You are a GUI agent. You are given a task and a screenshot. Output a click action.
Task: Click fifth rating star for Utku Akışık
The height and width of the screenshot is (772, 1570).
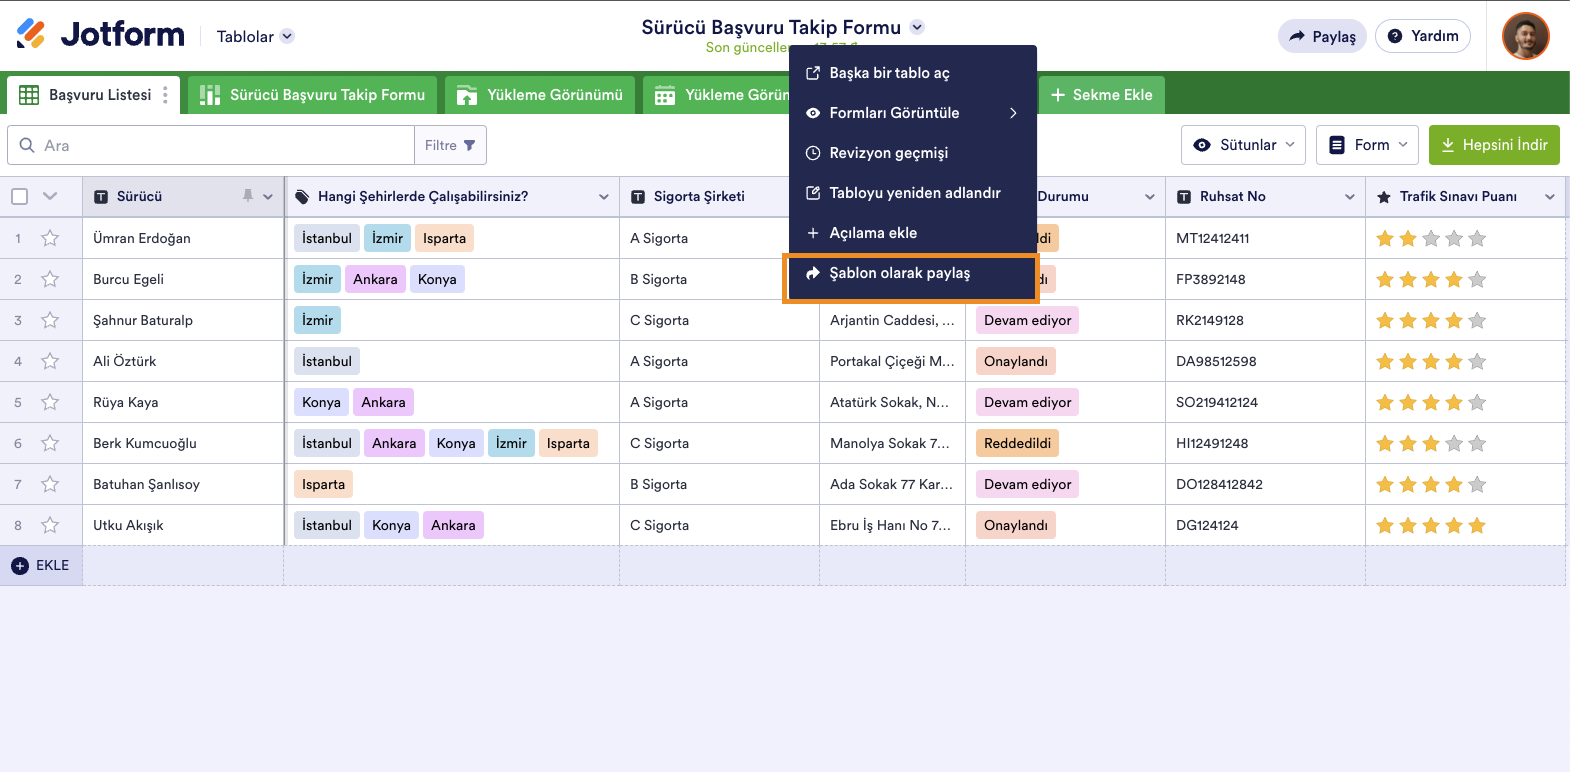point(1477,525)
